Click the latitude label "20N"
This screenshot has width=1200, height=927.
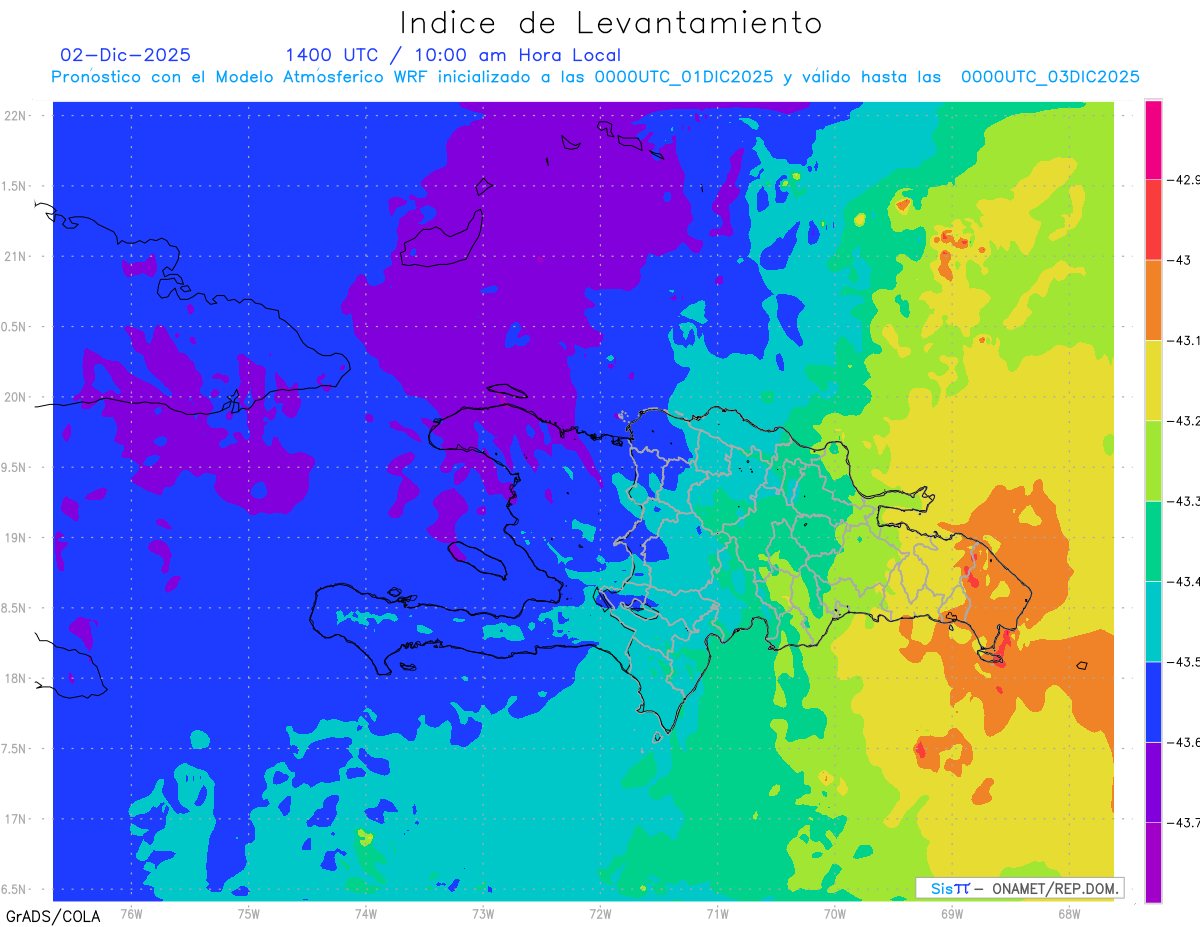pos(17,397)
